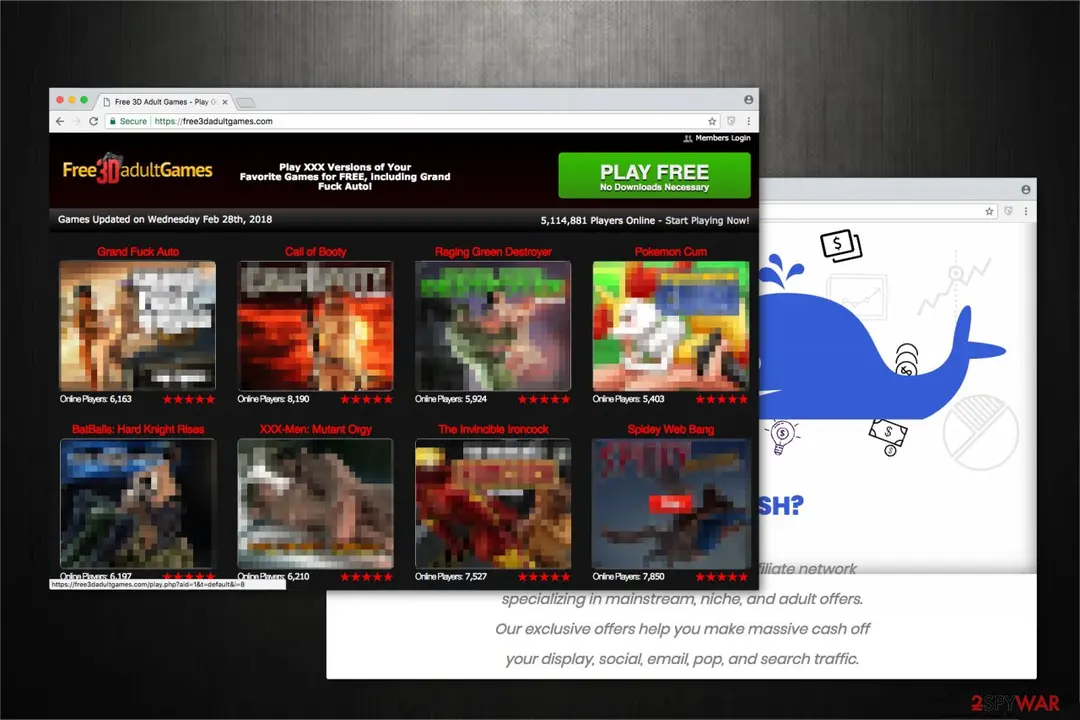This screenshot has height=720, width=1080.
Task: Bookmark the page with the star in front window
Action: (712, 121)
